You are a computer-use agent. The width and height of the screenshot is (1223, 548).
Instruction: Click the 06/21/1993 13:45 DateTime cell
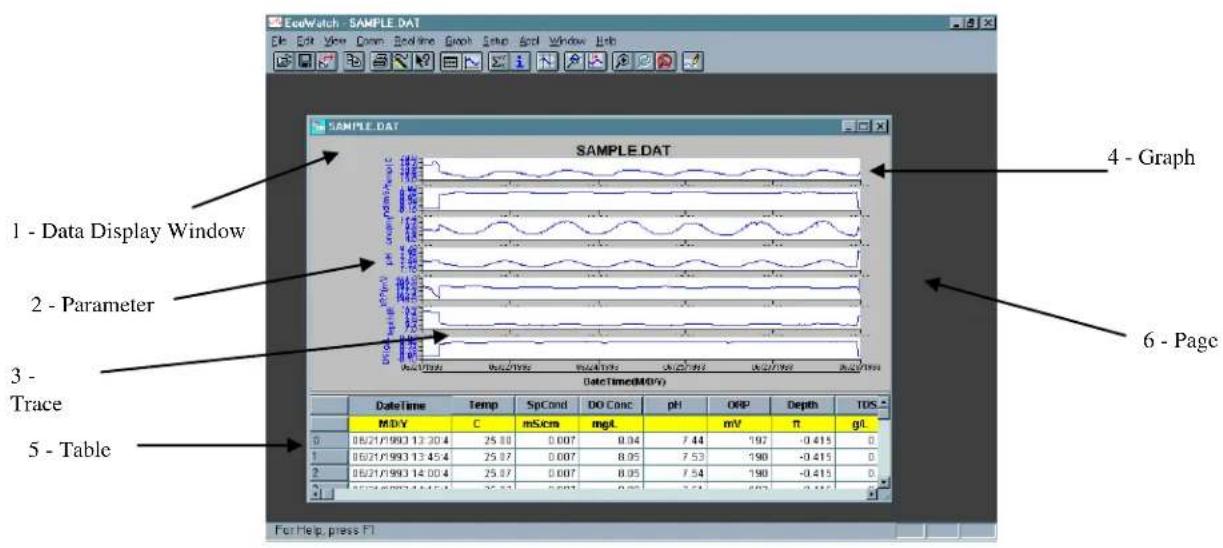click(x=398, y=455)
